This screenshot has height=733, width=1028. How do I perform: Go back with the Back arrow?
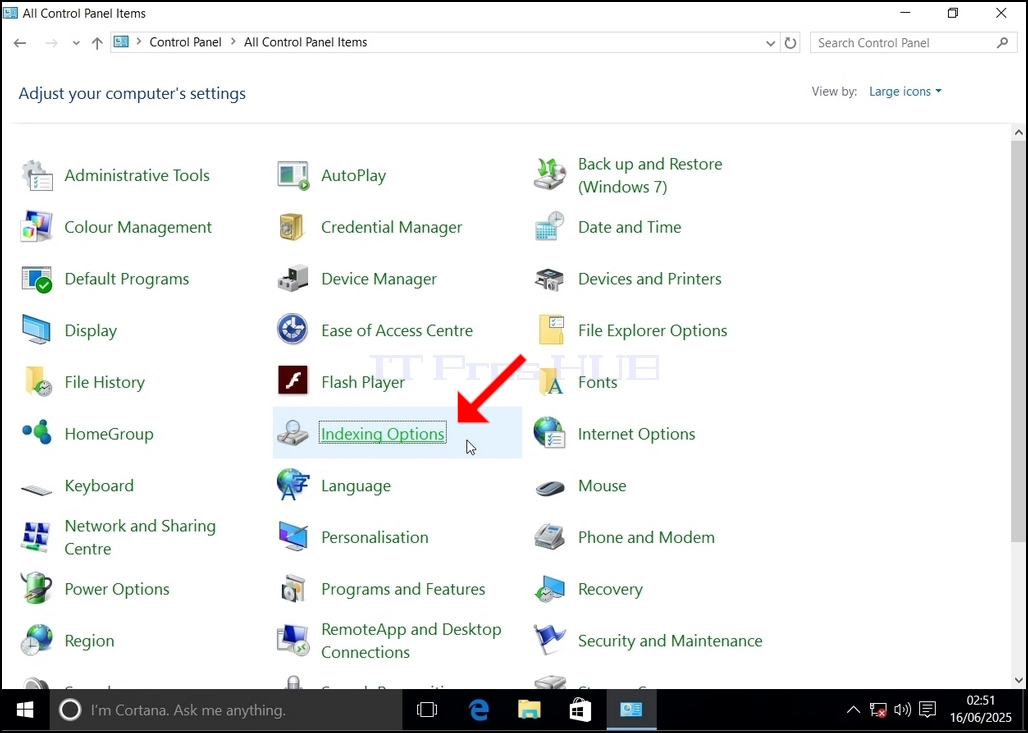(20, 43)
